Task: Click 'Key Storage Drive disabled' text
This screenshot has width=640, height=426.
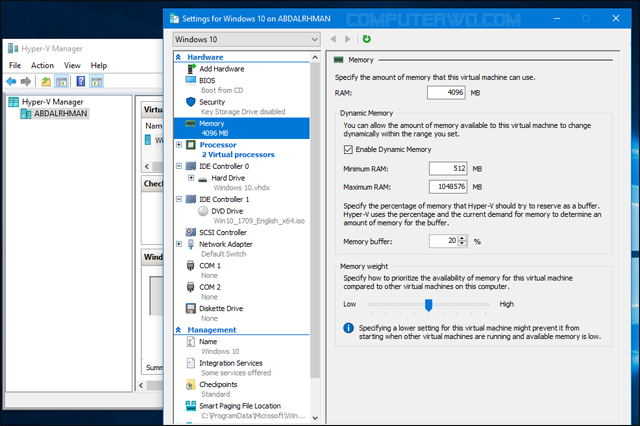Action: 243,111
